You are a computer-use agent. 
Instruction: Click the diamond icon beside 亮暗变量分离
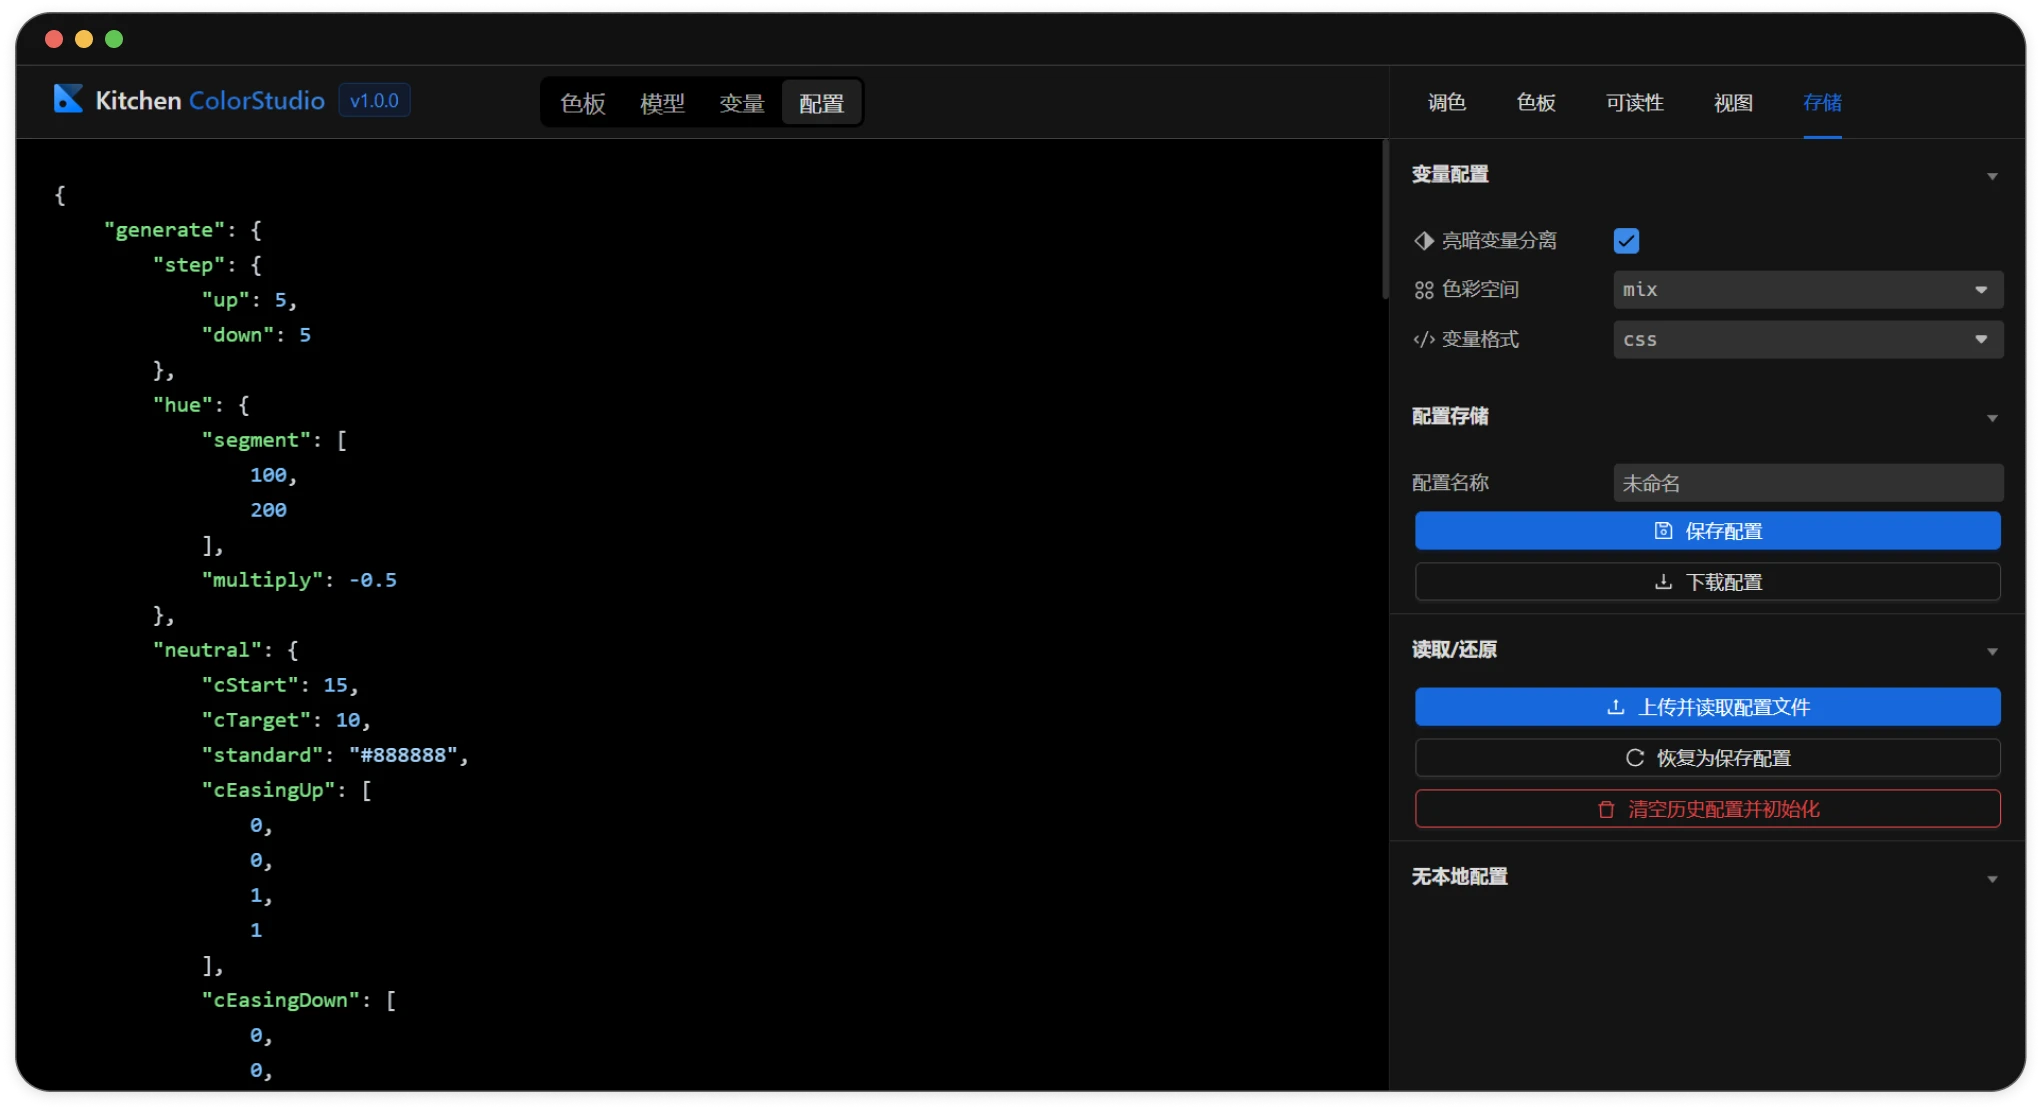(x=1424, y=241)
